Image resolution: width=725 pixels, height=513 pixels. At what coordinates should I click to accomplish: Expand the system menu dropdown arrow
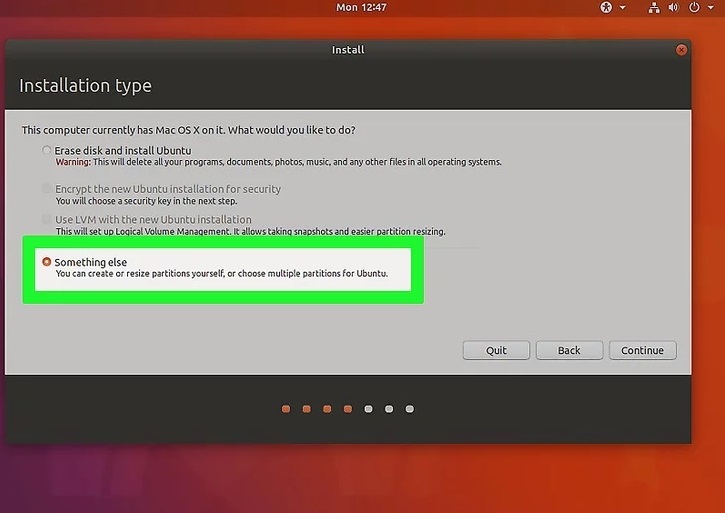point(711,7)
